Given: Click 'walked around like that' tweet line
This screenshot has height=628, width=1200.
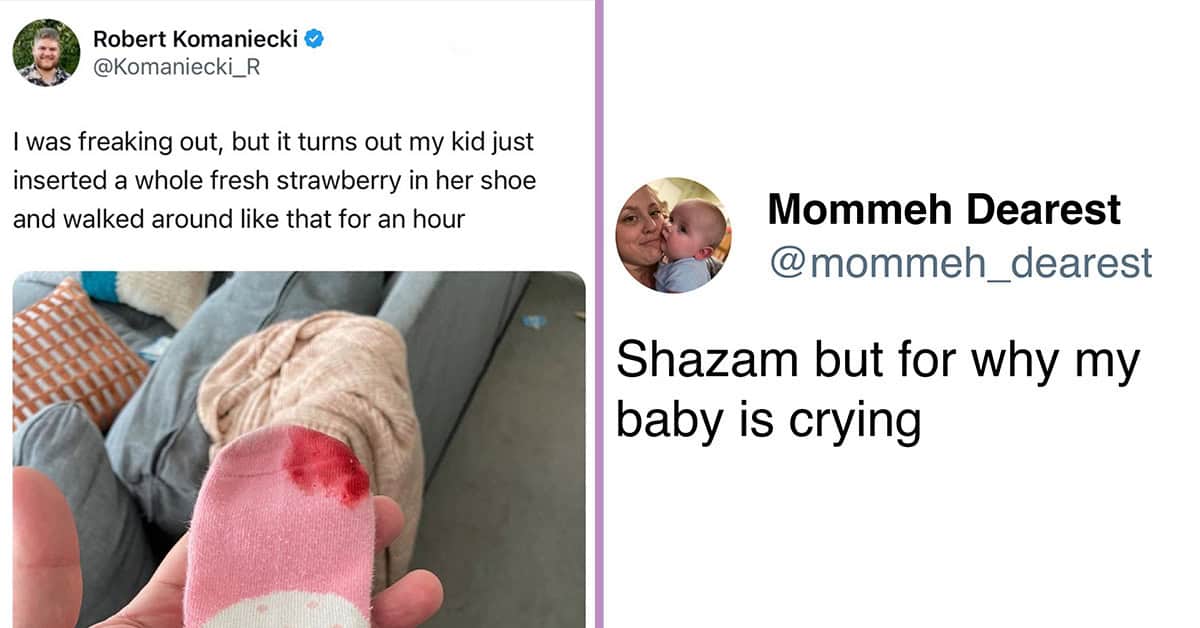Looking at the screenshot, I should [x=239, y=218].
